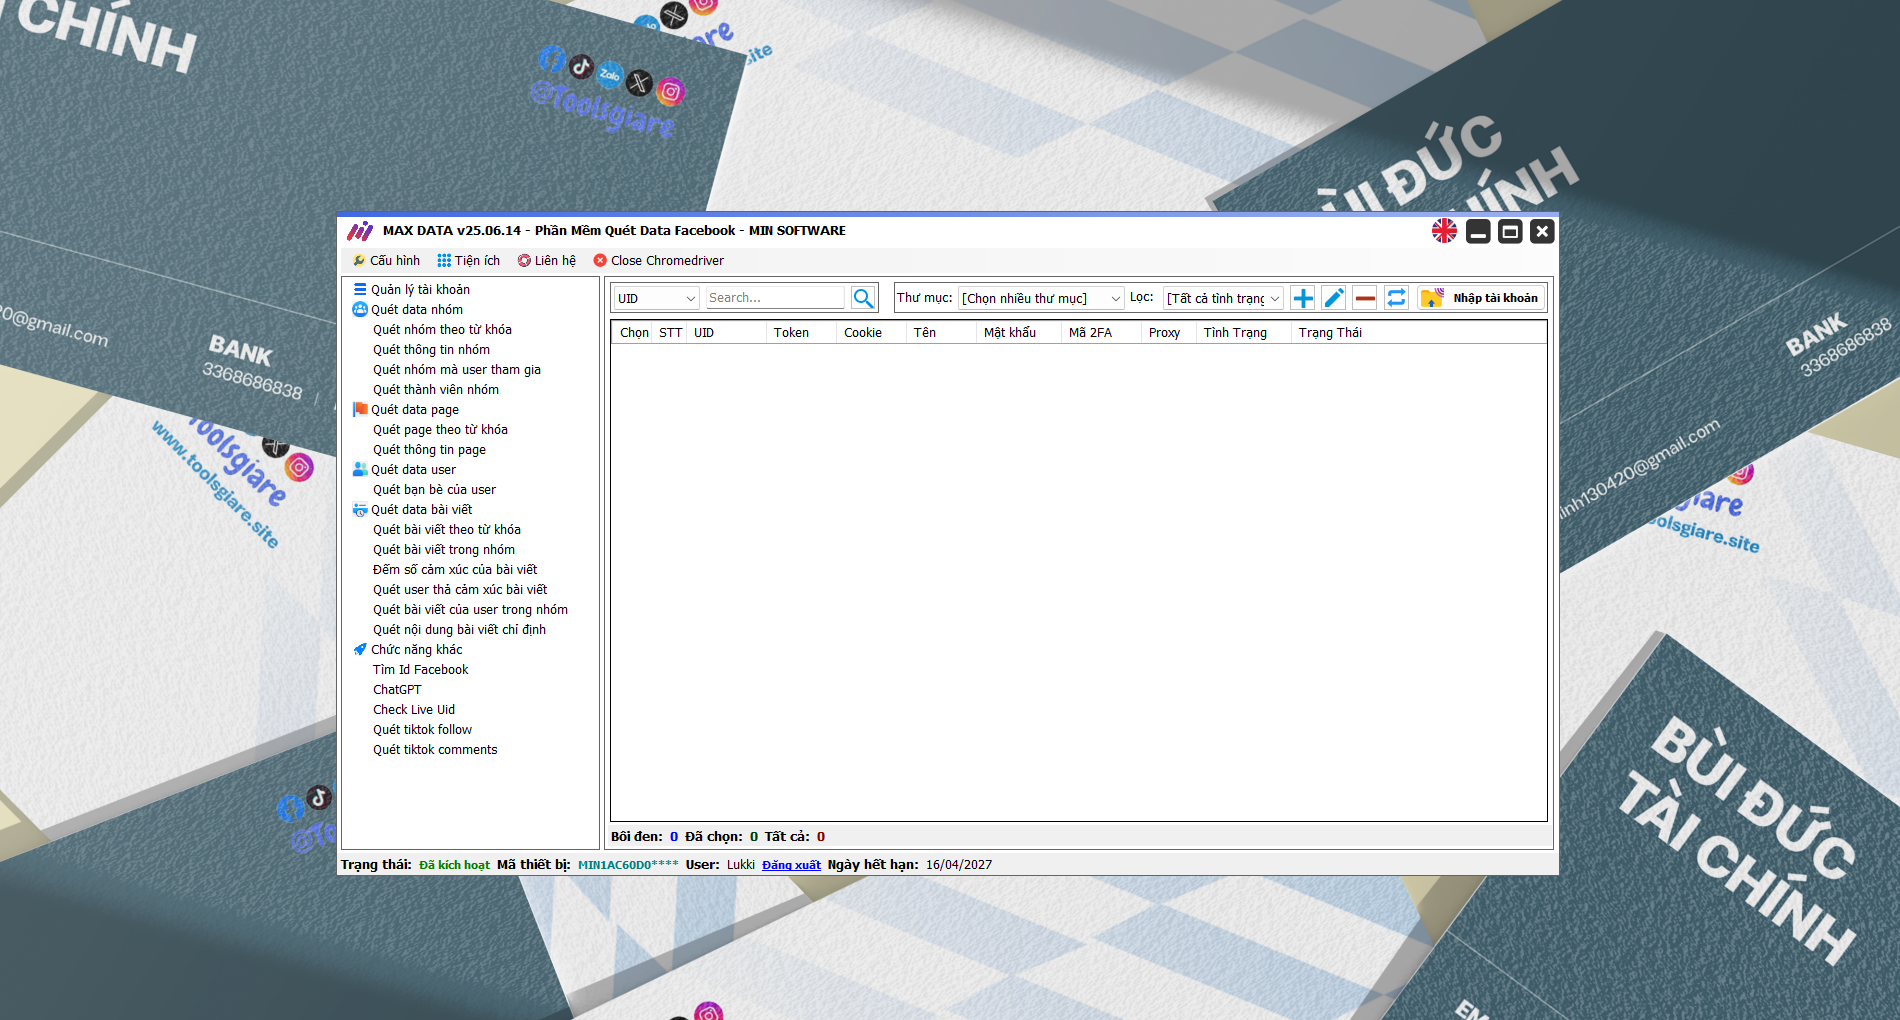Click the blue plus add-folder icon
Screen dimensions: 1900x1020
pyautogui.click(x=1302, y=298)
